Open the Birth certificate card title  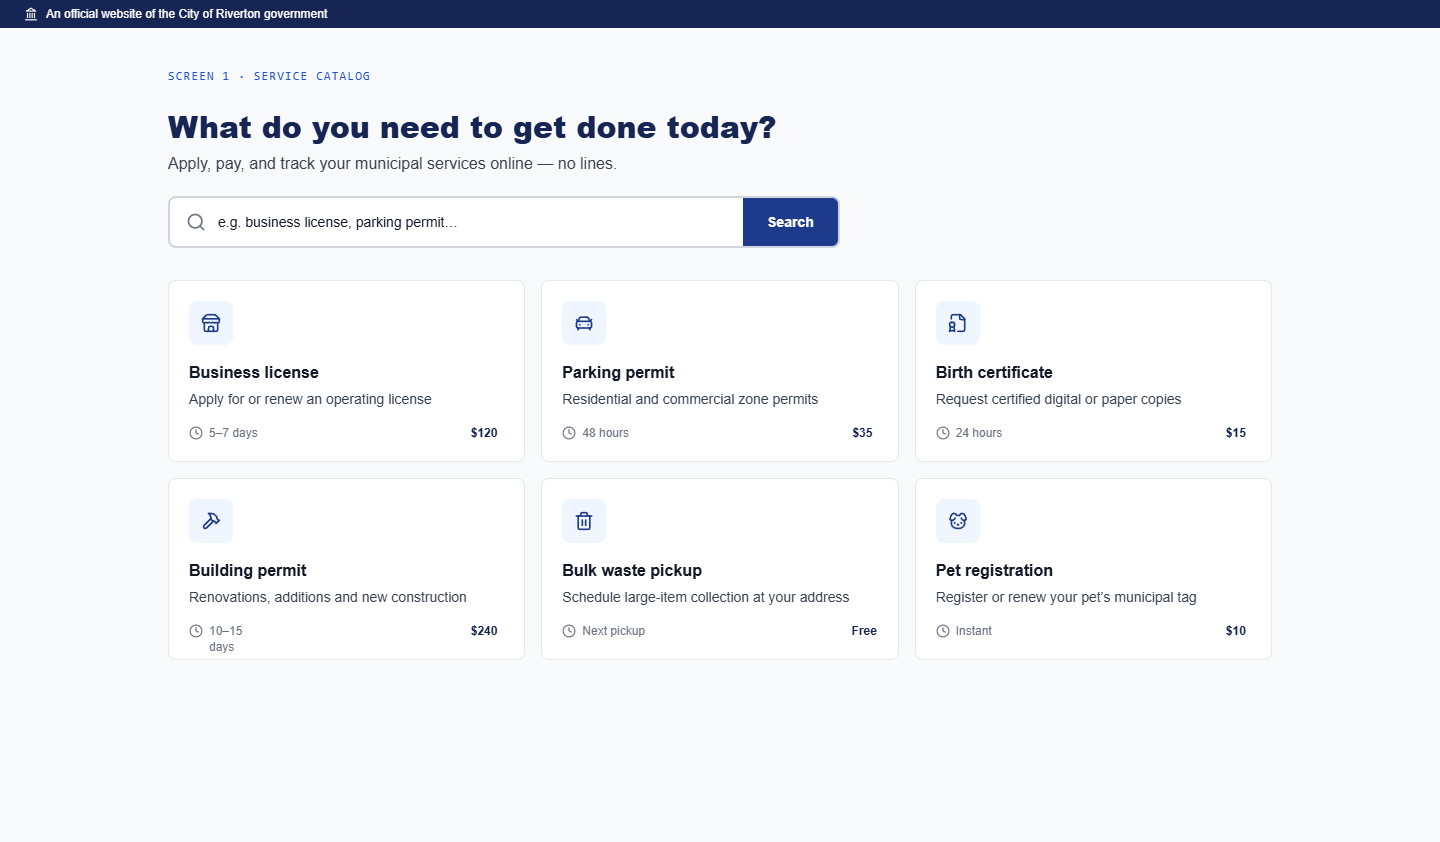point(994,372)
